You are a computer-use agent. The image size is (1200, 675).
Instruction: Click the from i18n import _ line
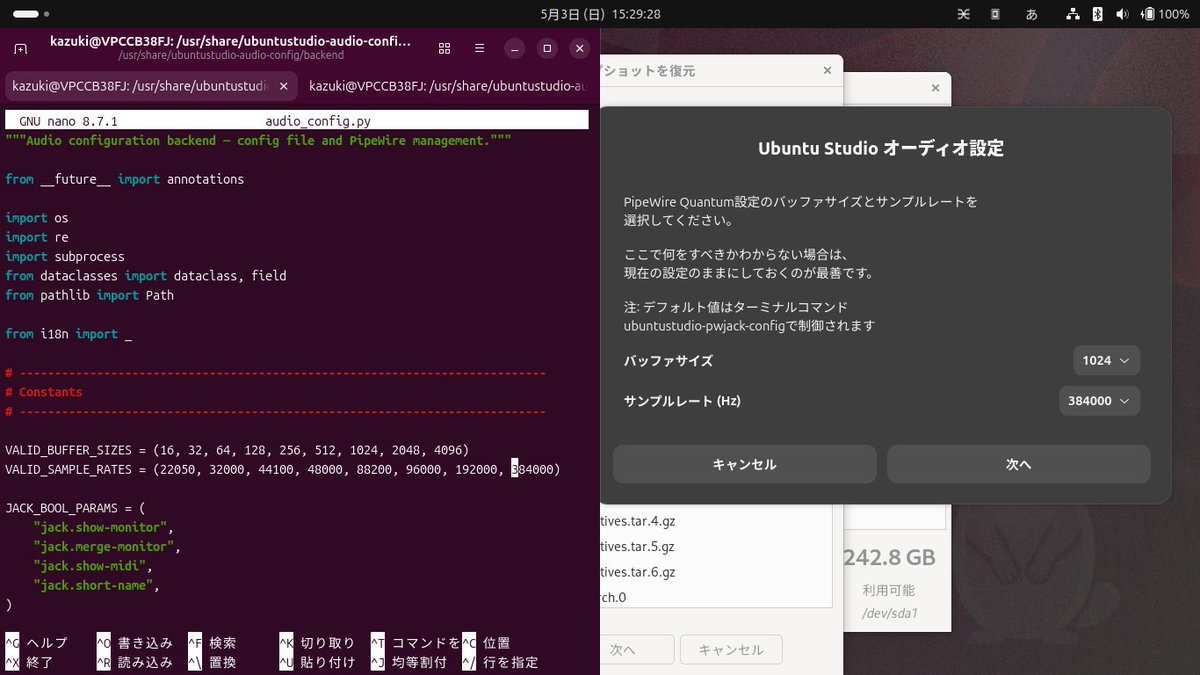68,334
